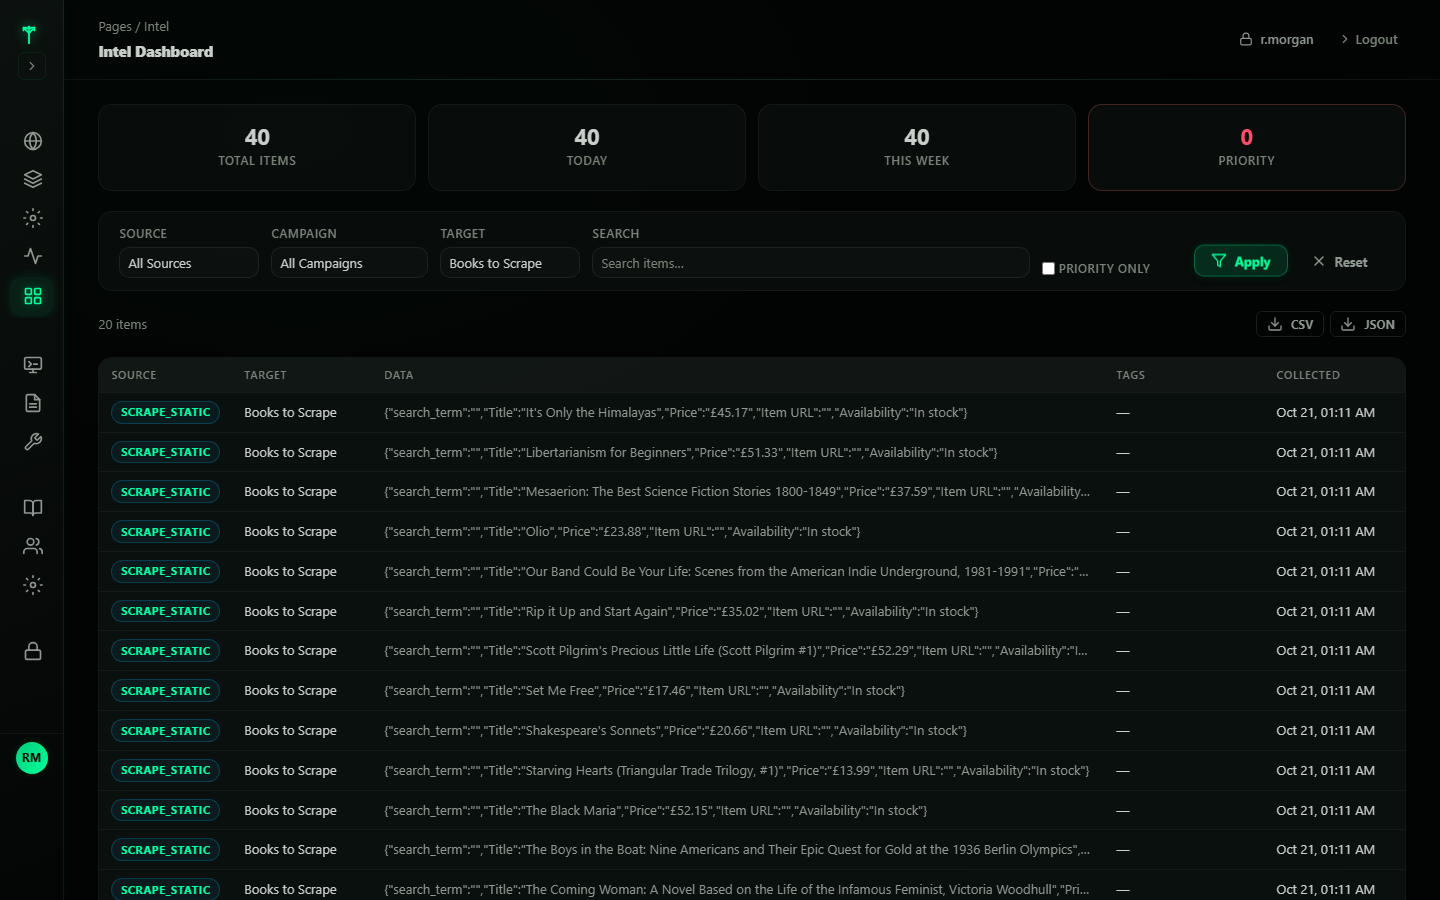Export the items as JSON
1440x900 pixels.
click(1368, 324)
